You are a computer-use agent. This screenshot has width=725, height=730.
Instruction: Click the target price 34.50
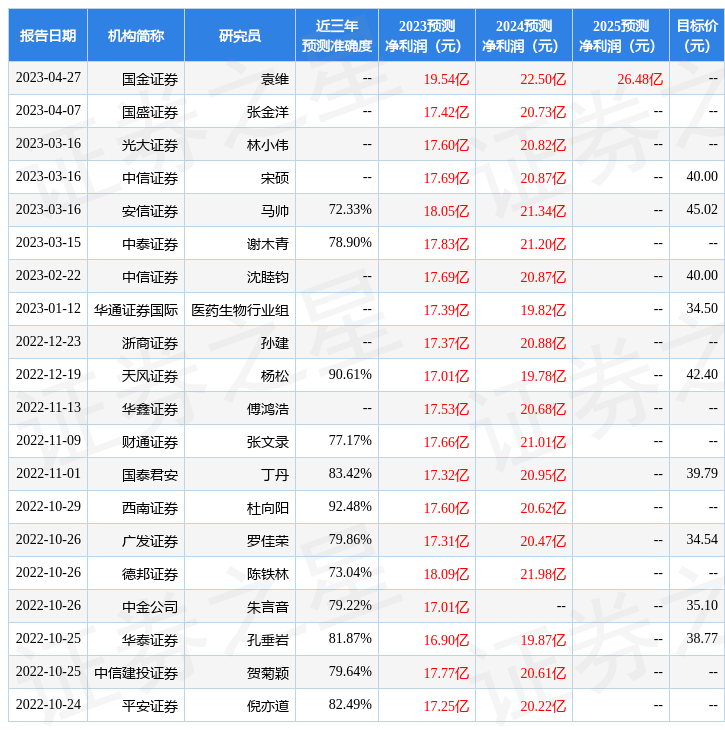point(702,309)
